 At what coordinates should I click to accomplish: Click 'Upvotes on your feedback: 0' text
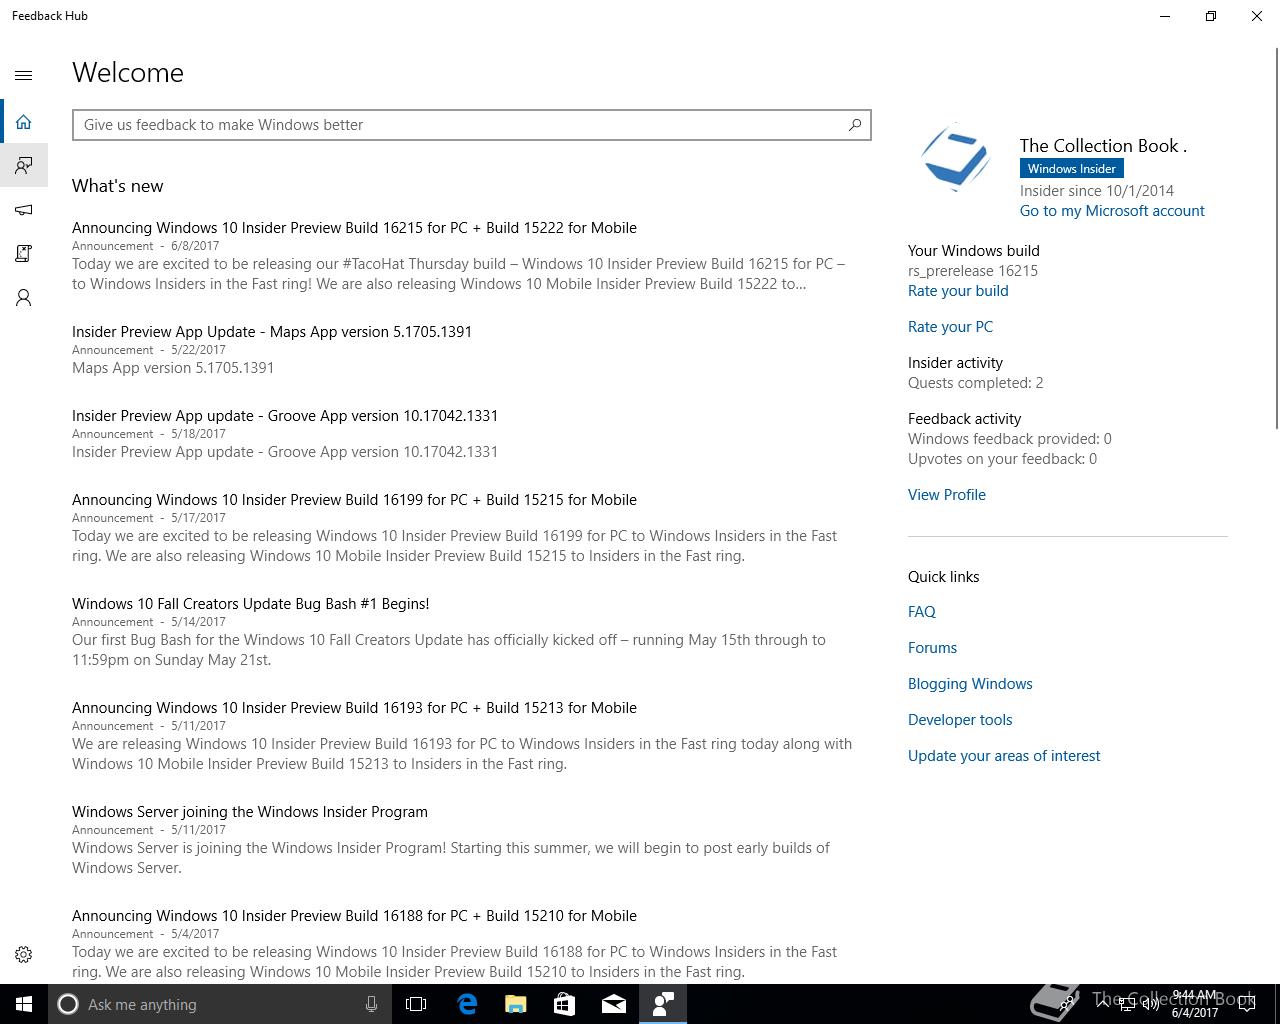1002,459
